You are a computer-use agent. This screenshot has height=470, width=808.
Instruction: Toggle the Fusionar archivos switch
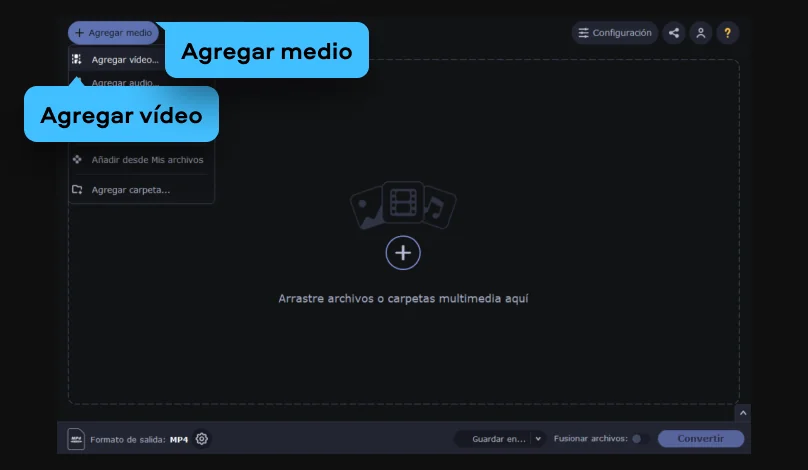639,439
